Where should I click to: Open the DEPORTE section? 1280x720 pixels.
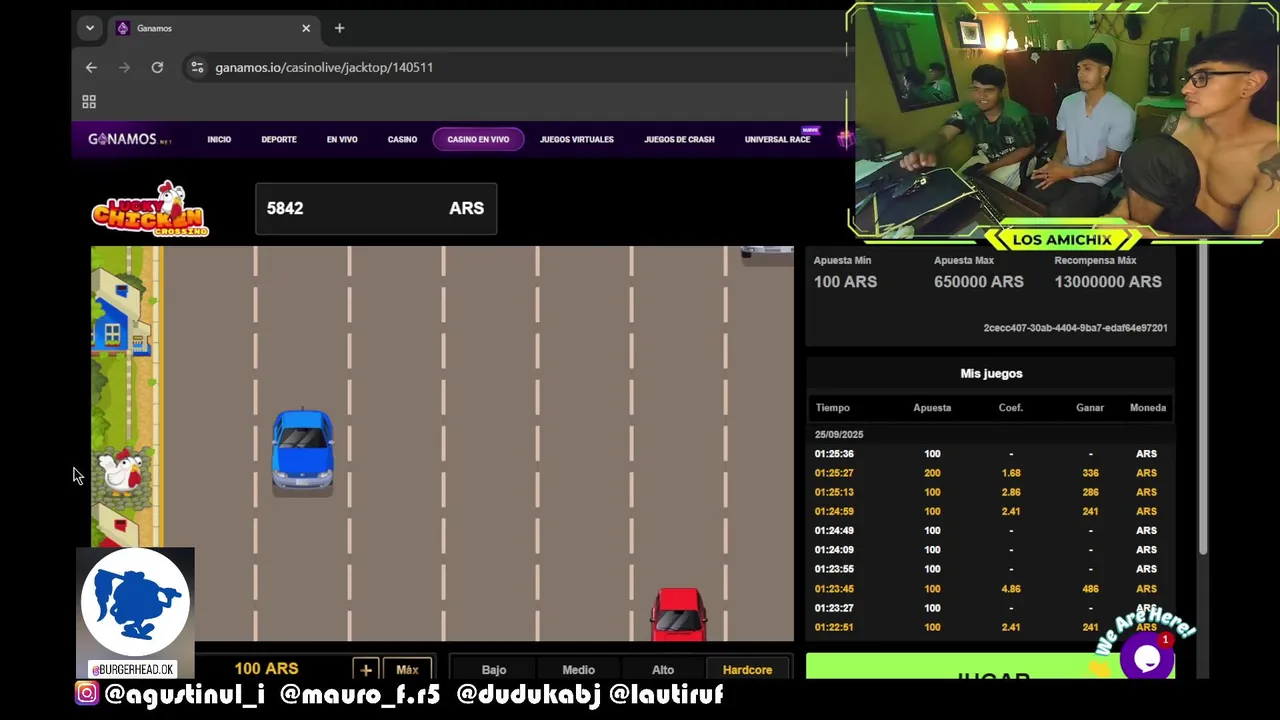279,139
